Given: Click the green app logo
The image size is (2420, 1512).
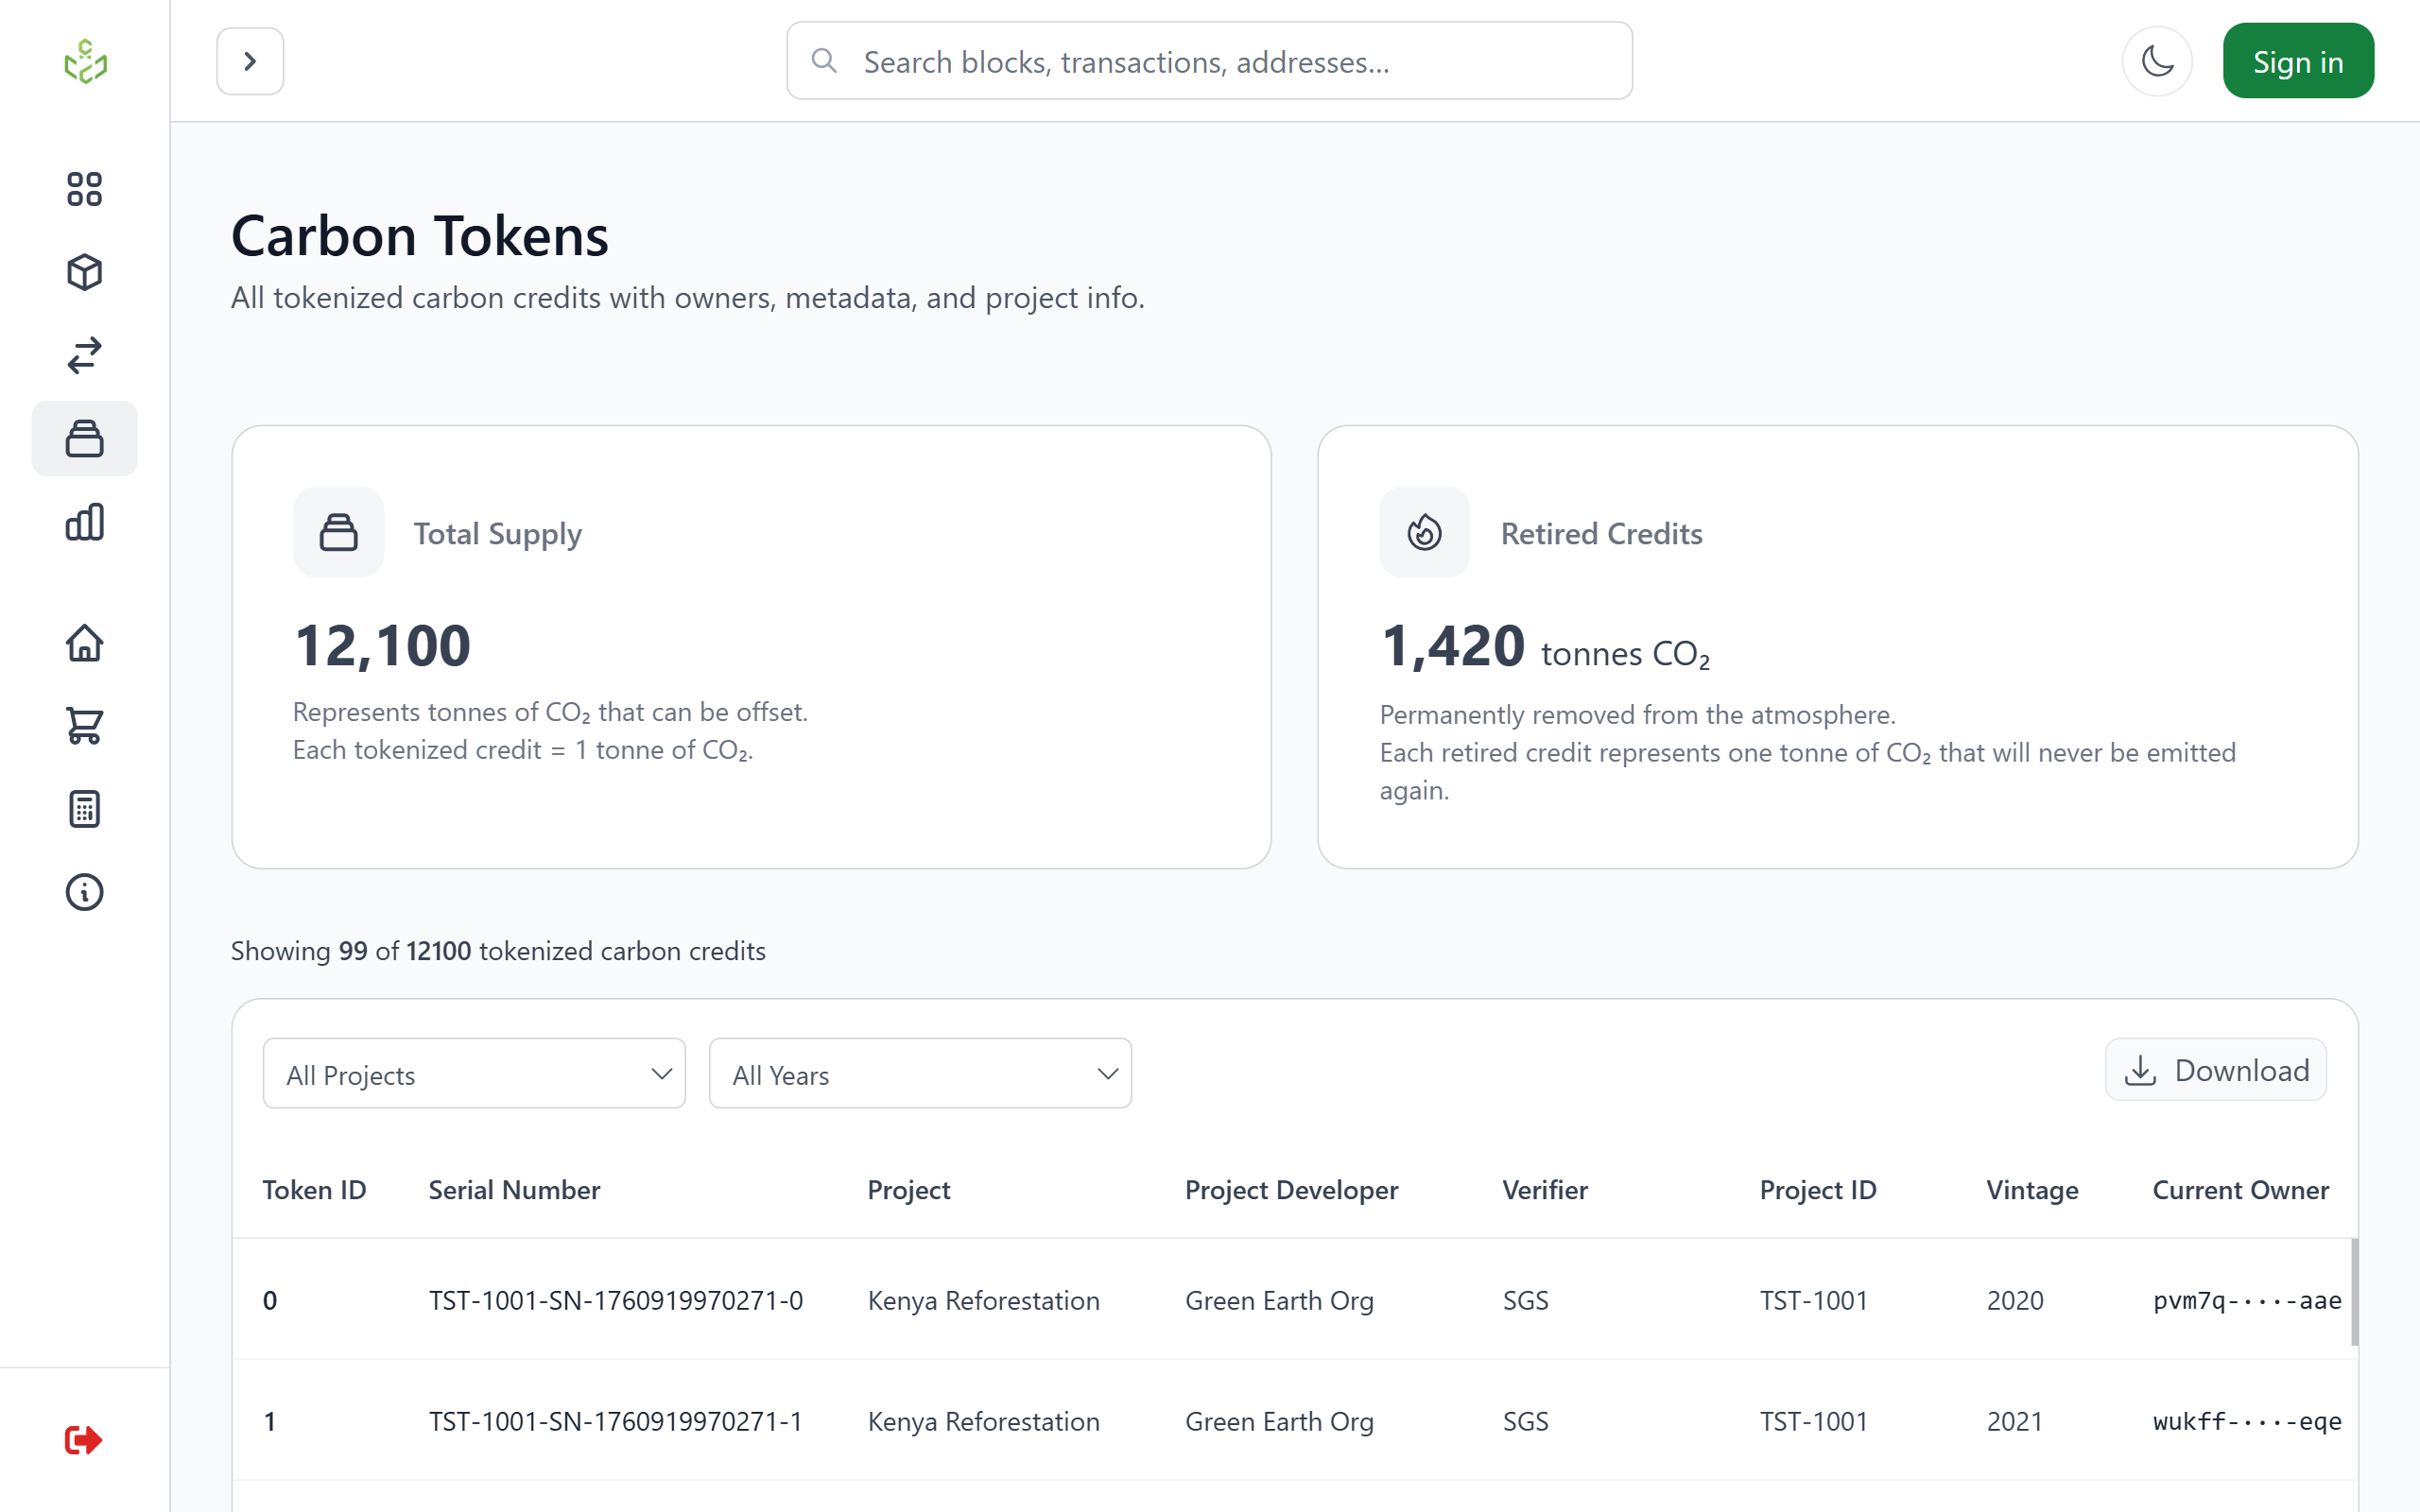Looking at the screenshot, I should (85, 62).
